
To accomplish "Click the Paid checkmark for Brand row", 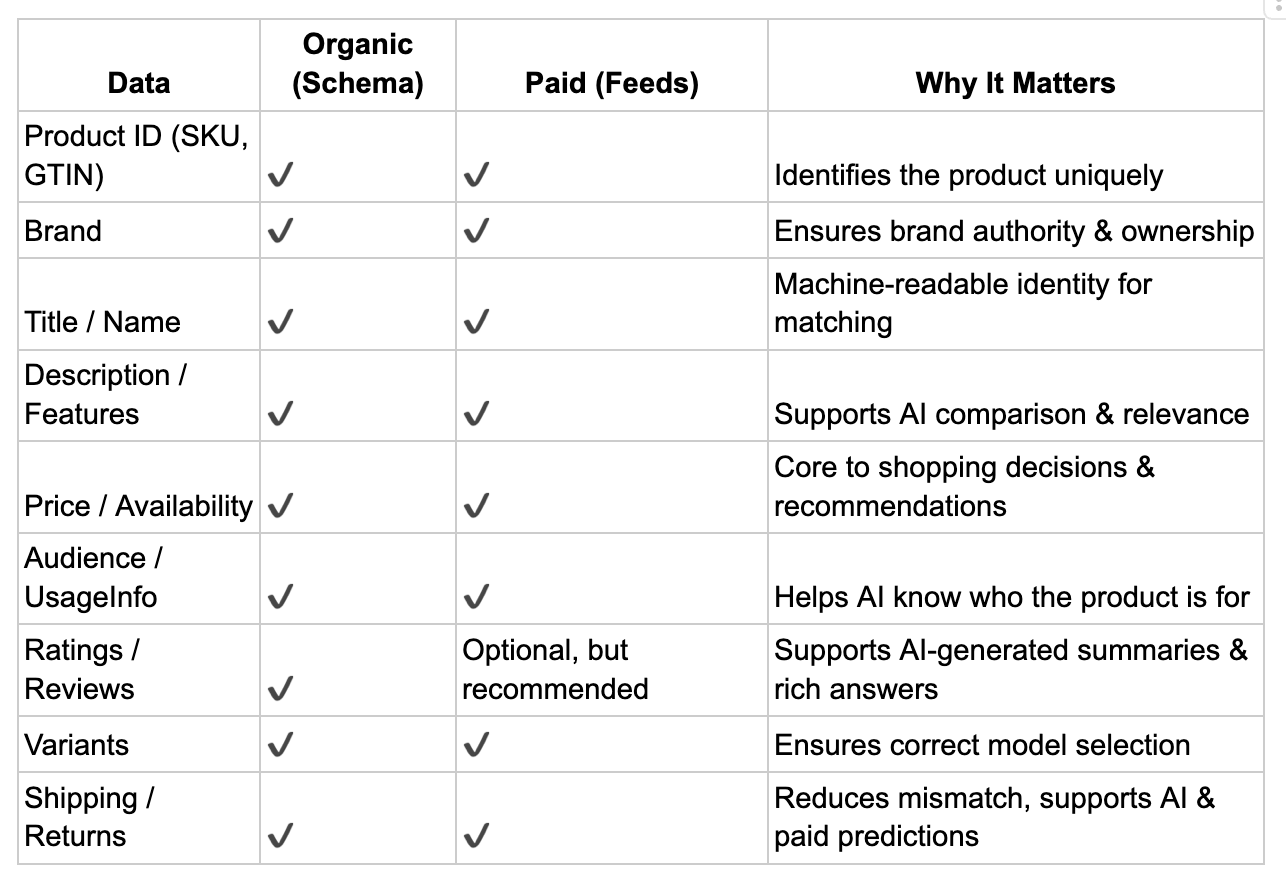I will pos(477,232).
